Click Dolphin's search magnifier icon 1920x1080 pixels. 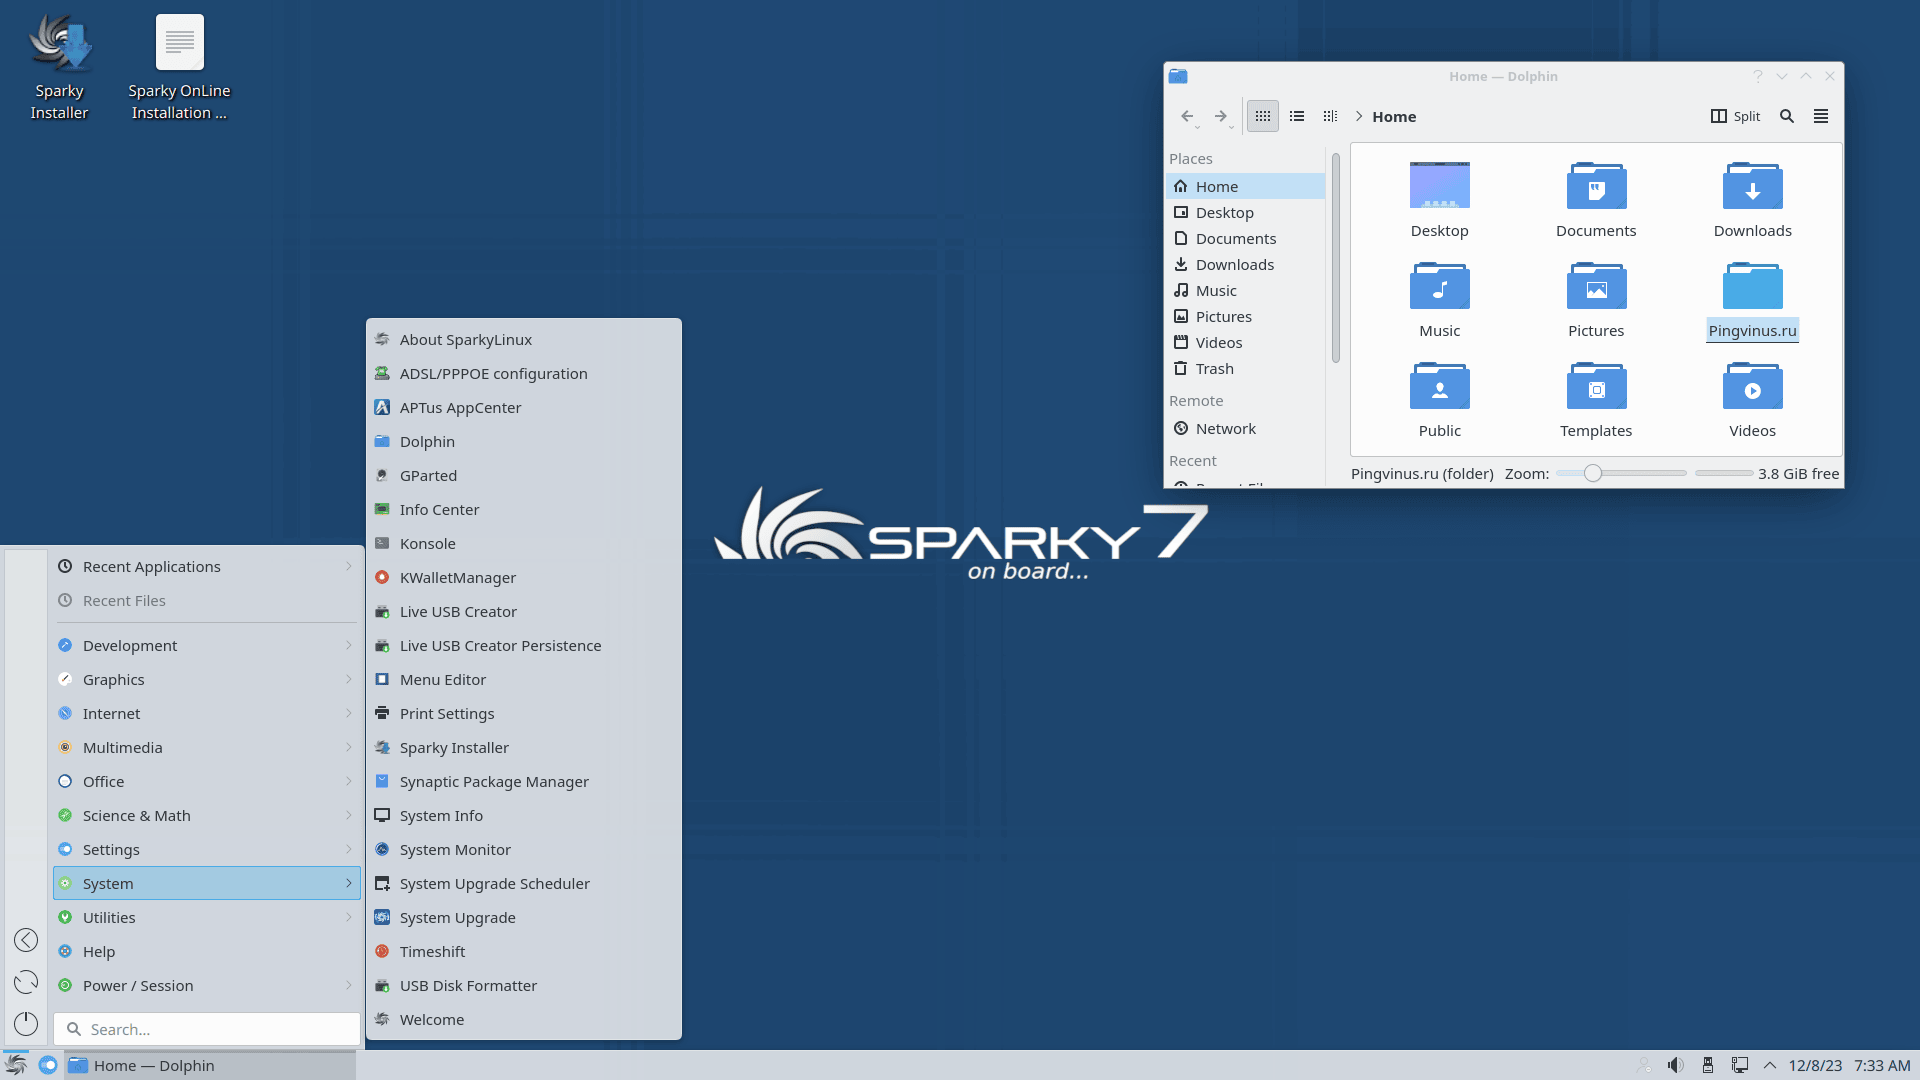(1787, 116)
